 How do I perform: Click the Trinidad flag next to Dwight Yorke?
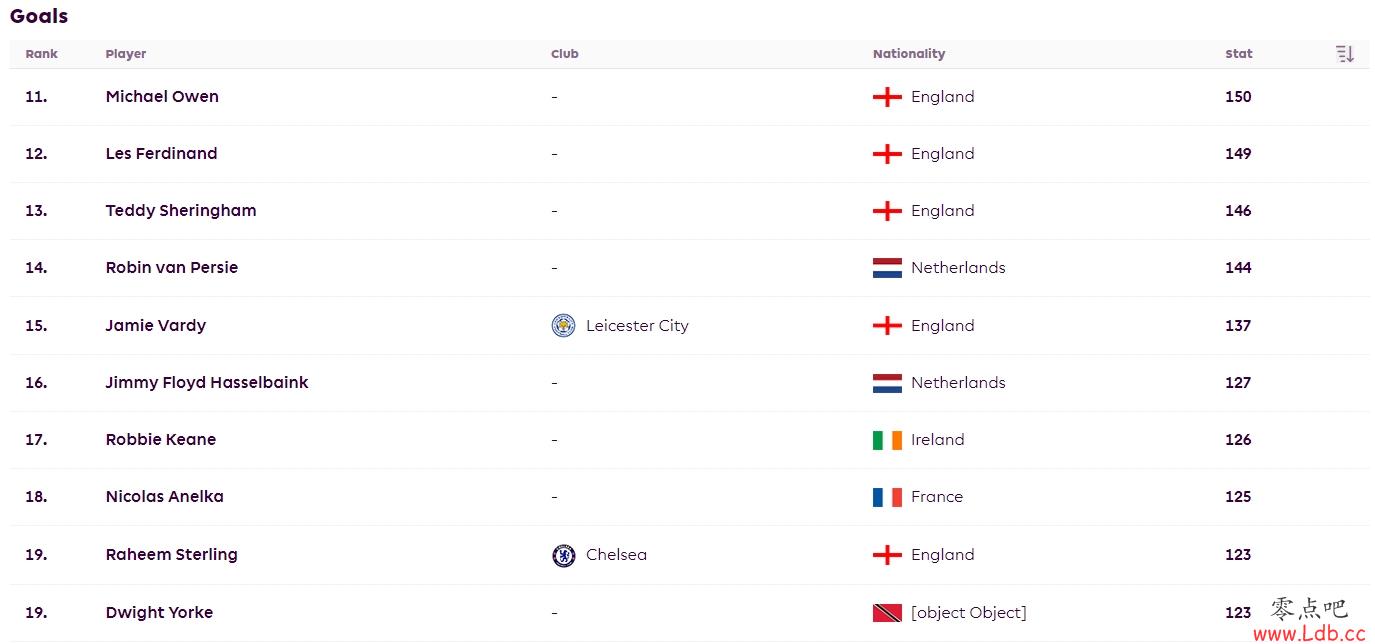[x=887, y=613]
